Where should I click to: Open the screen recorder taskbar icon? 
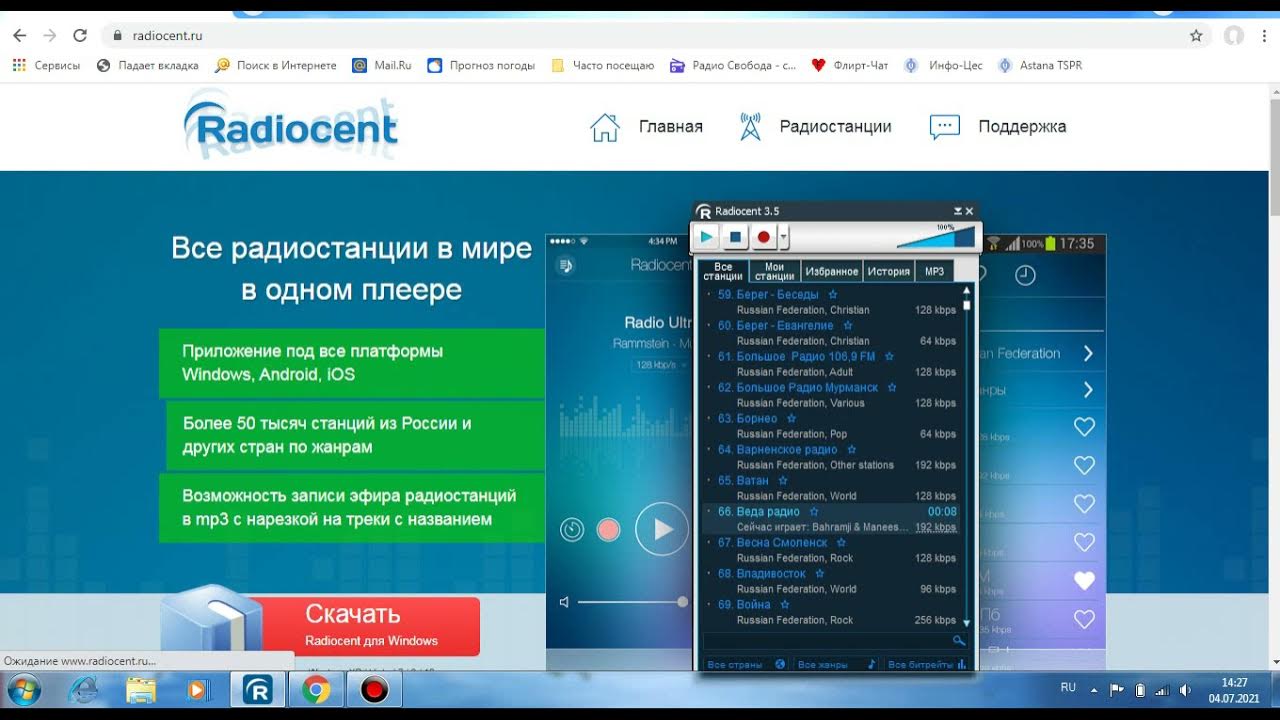point(375,690)
